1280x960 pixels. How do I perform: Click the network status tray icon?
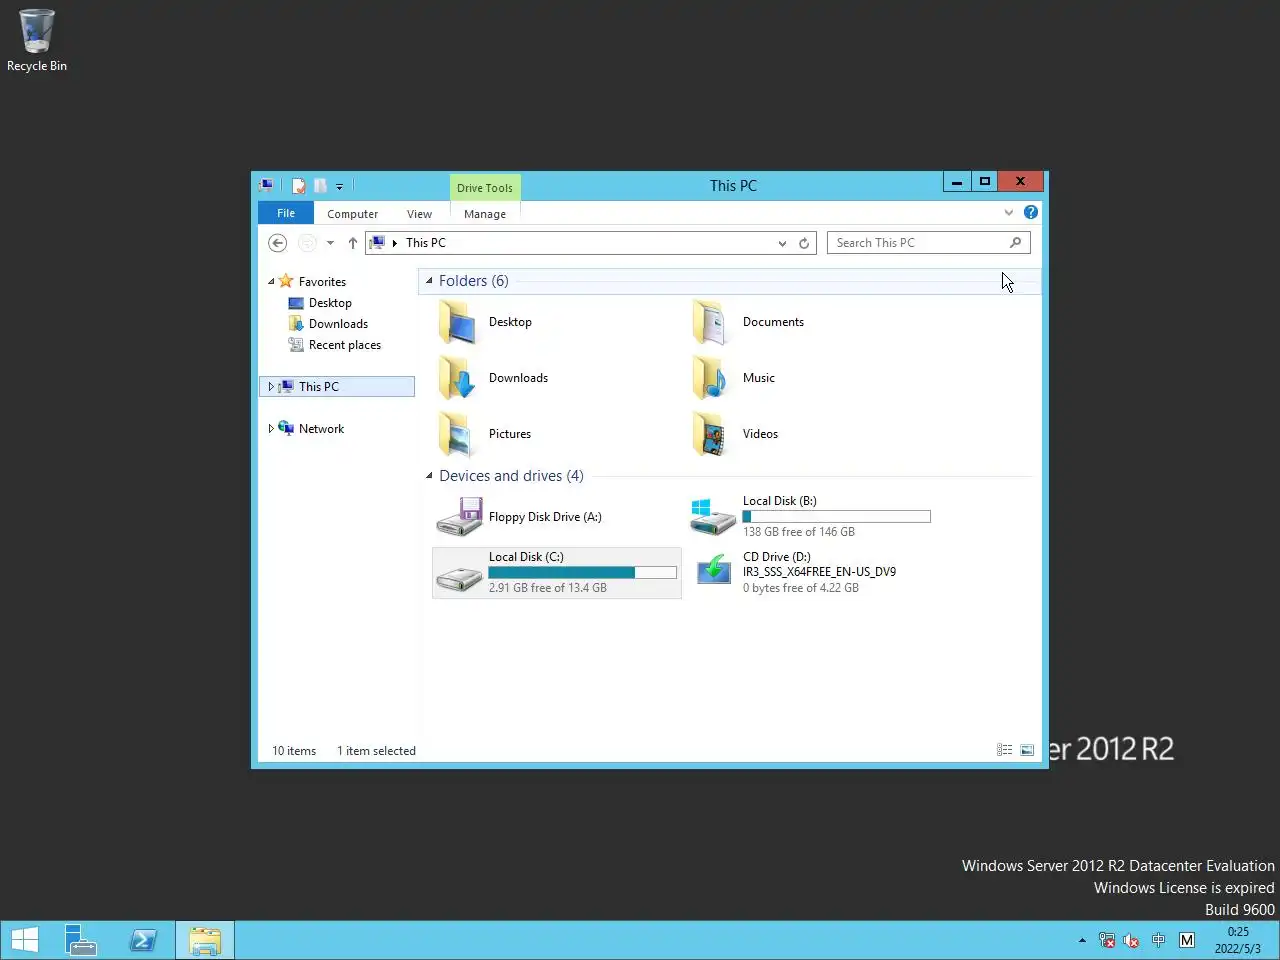[x=1107, y=940]
